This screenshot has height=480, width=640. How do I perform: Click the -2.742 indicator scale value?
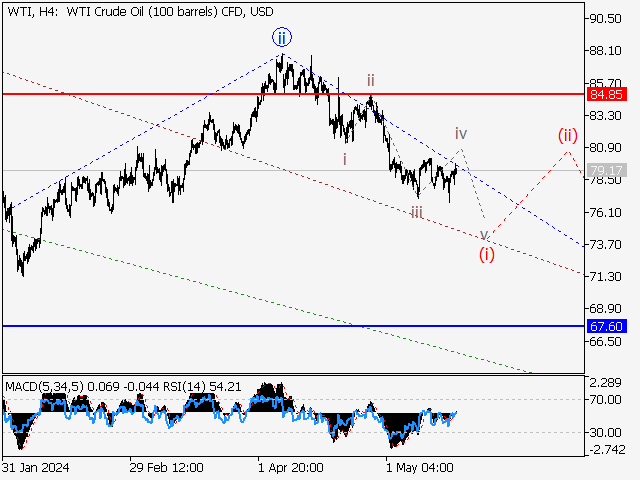click(606, 450)
